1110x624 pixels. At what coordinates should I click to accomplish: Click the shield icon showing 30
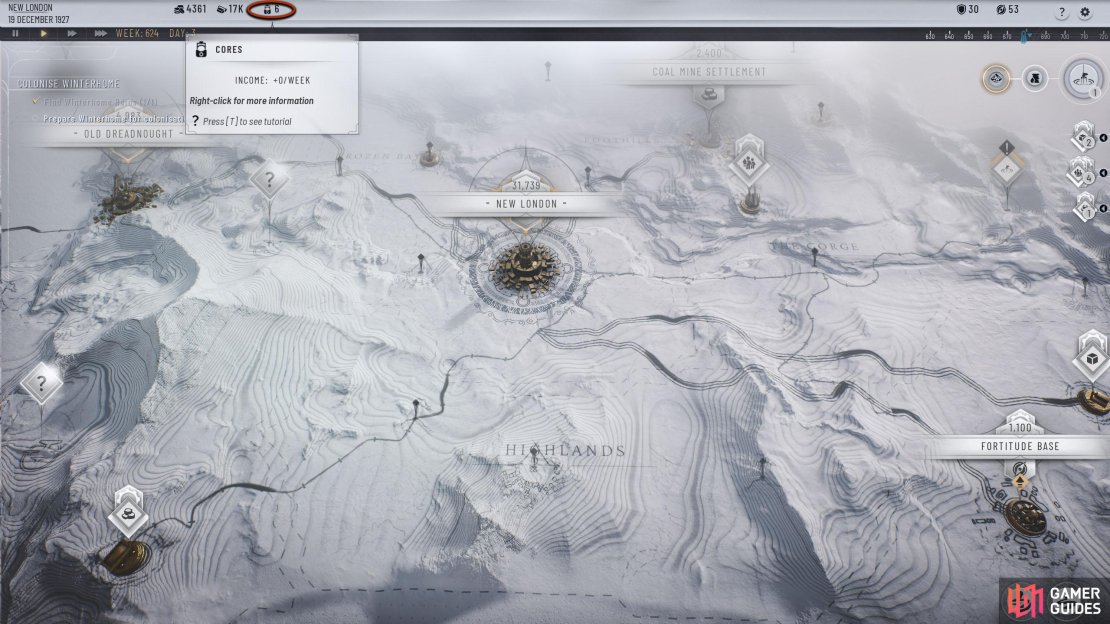tap(961, 9)
